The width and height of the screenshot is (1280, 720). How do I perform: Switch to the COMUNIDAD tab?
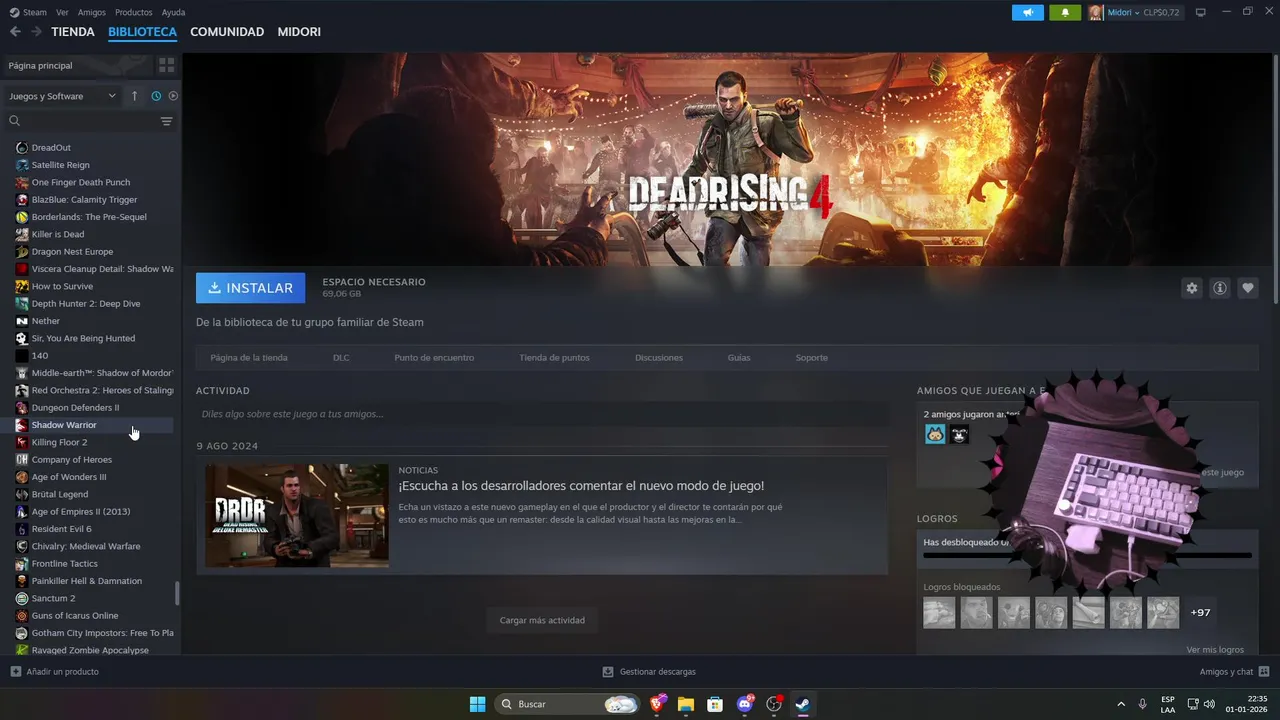tap(227, 32)
